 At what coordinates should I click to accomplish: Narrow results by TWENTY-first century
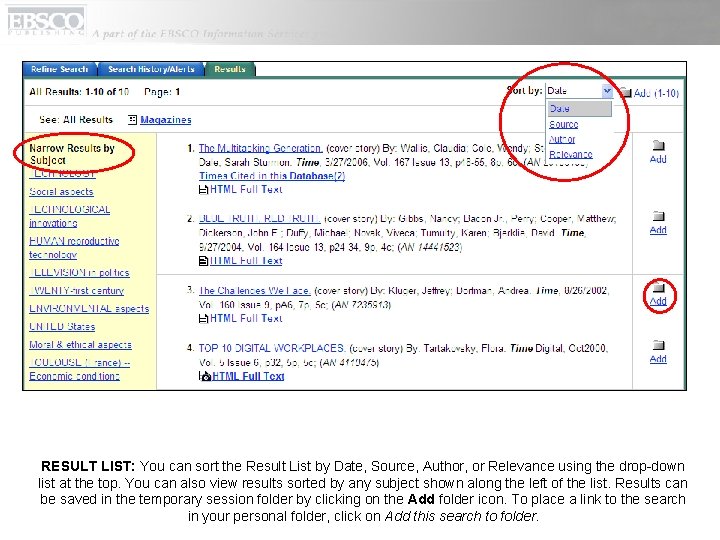pyautogui.click(x=77, y=291)
